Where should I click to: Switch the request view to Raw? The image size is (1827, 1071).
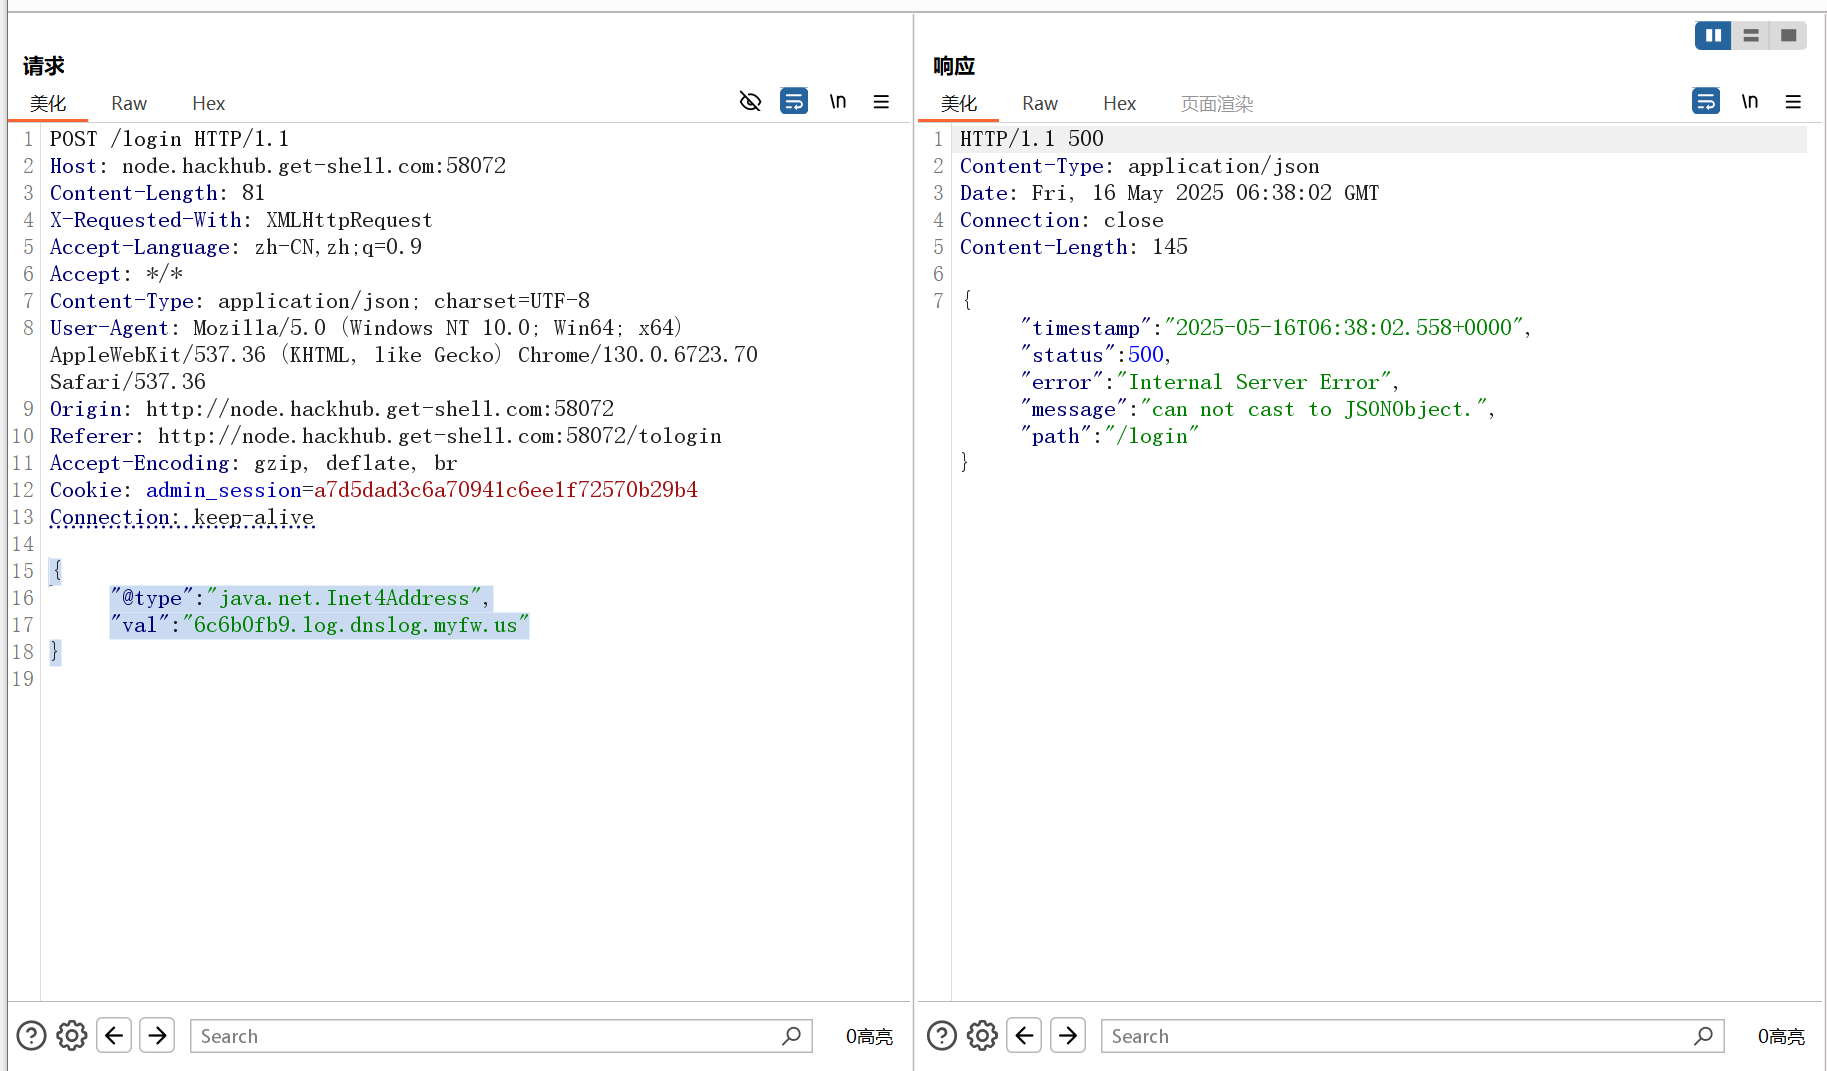(128, 103)
